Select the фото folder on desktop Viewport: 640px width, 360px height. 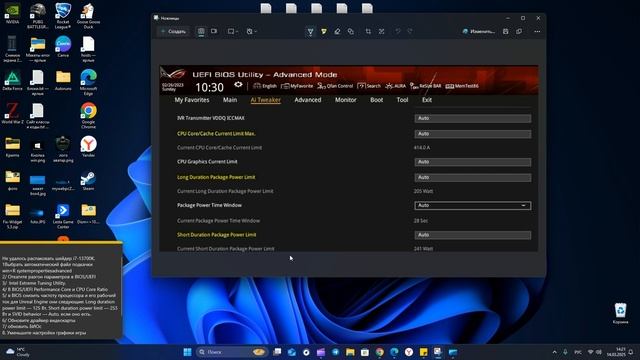(12, 180)
